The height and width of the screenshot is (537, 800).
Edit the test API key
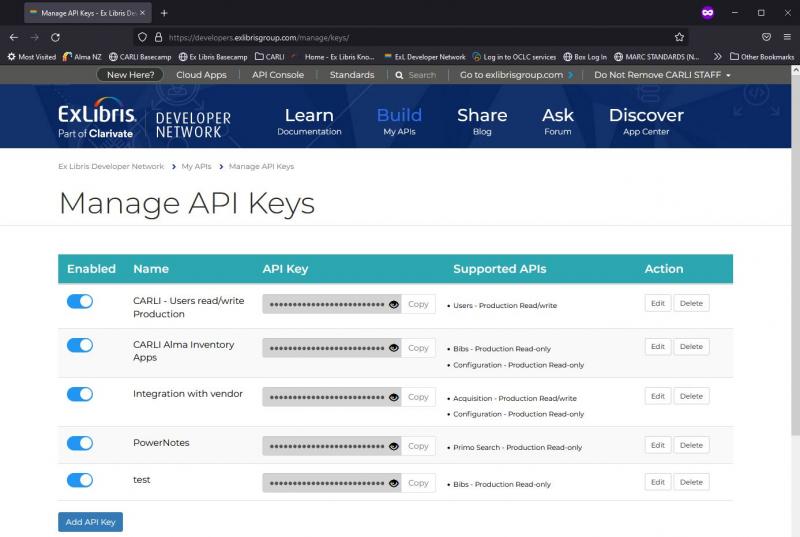tap(658, 482)
